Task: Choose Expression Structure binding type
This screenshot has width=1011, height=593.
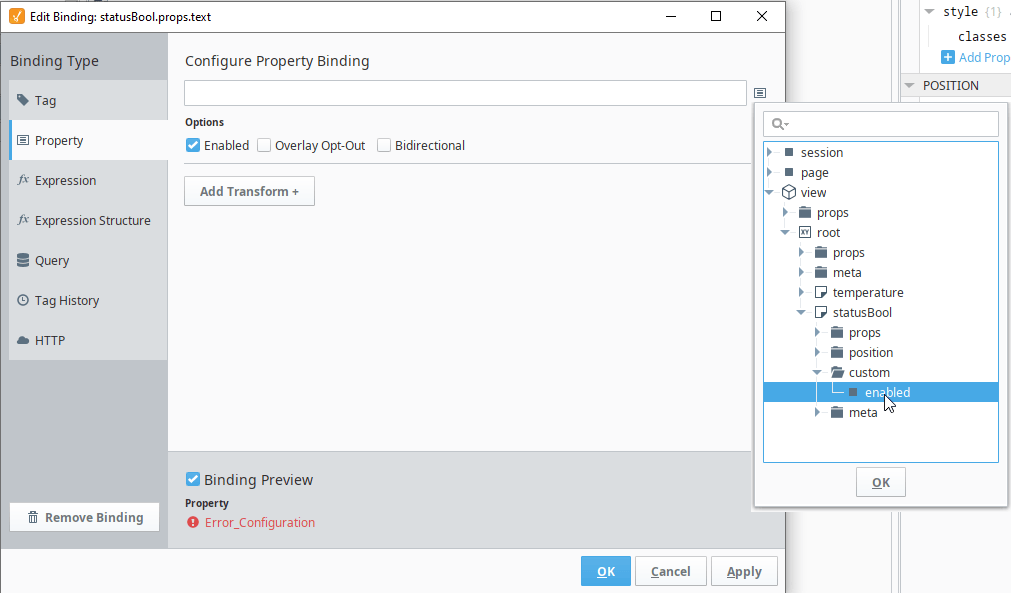Action: click(88, 220)
